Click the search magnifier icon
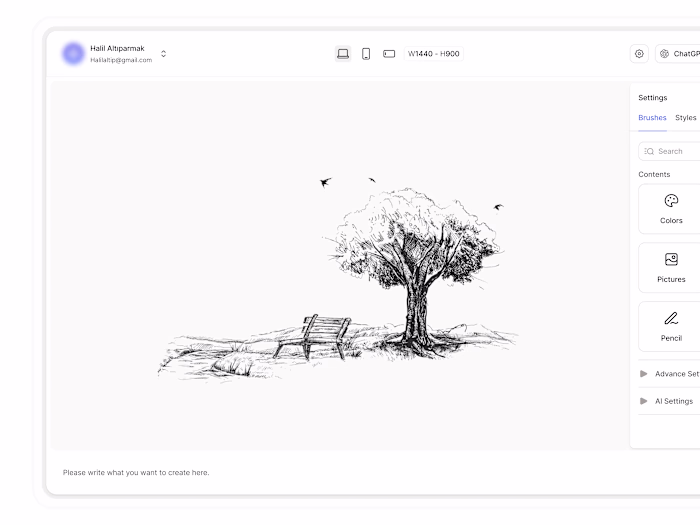Image resolution: width=700 pixels, height=525 pixels. pyautogui.click(x=649, y=151)
